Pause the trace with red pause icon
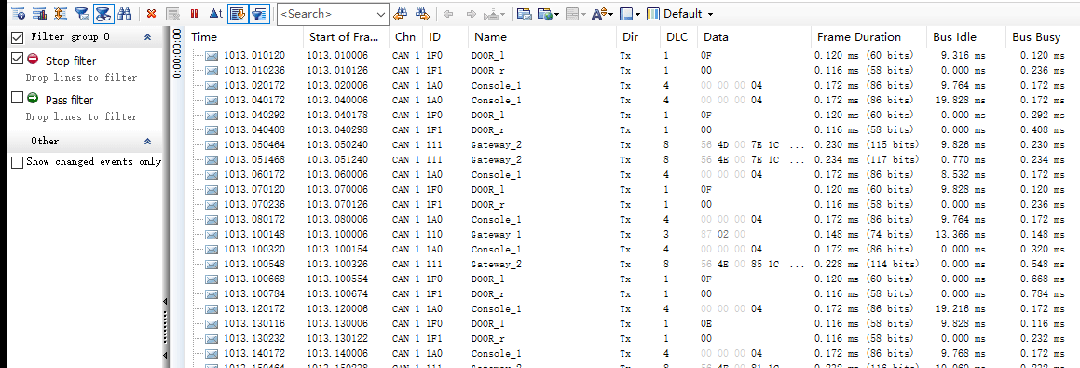1080x368 pixels. (x=194, y=13)
